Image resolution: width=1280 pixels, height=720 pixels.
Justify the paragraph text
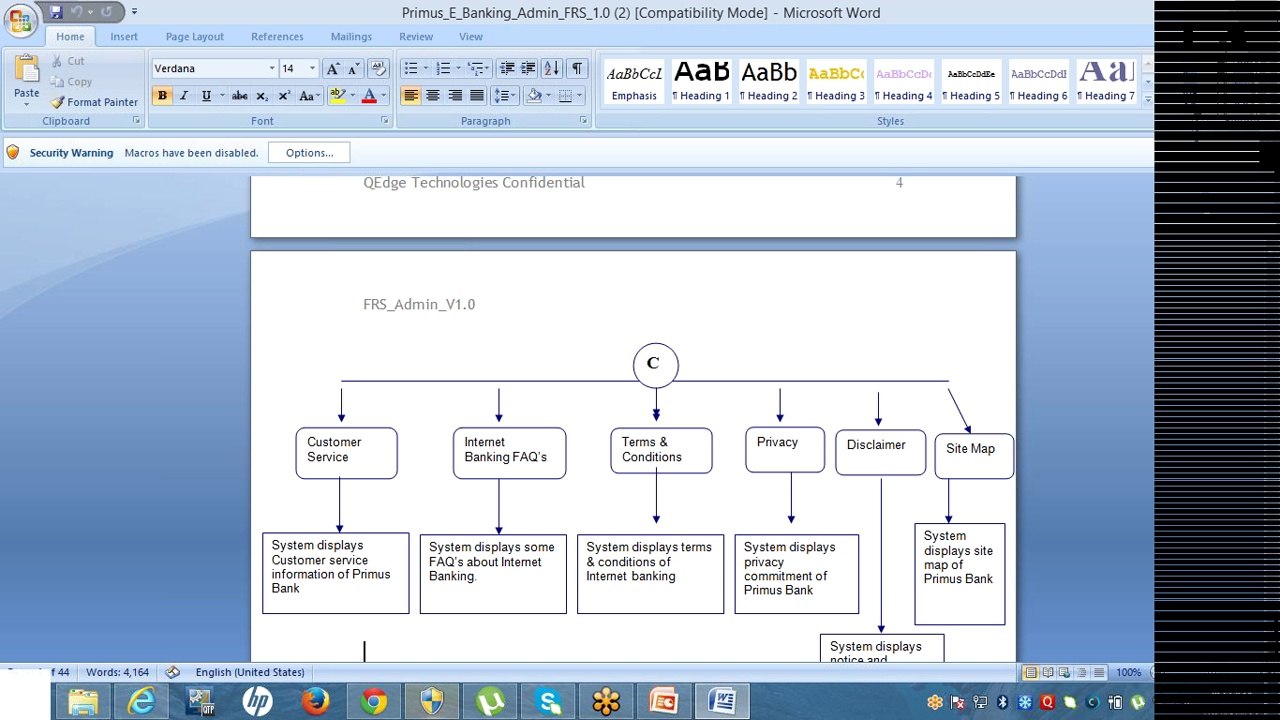pos(477,95)
